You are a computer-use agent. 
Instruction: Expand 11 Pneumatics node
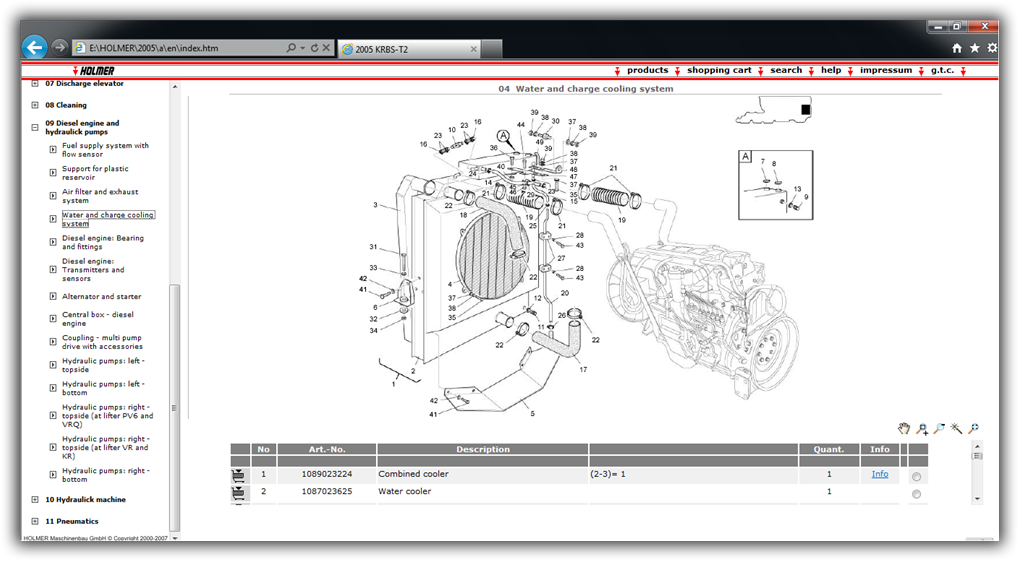pyautogui.click(x=35, y=521)
